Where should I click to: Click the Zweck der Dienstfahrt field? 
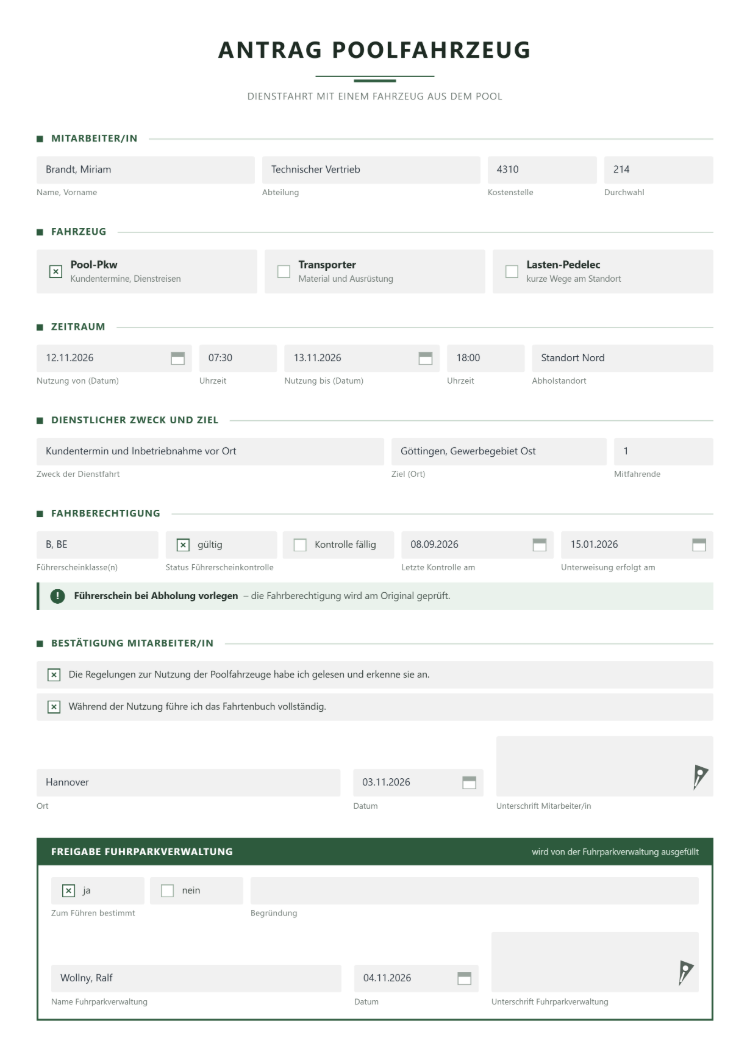(210, 452)
